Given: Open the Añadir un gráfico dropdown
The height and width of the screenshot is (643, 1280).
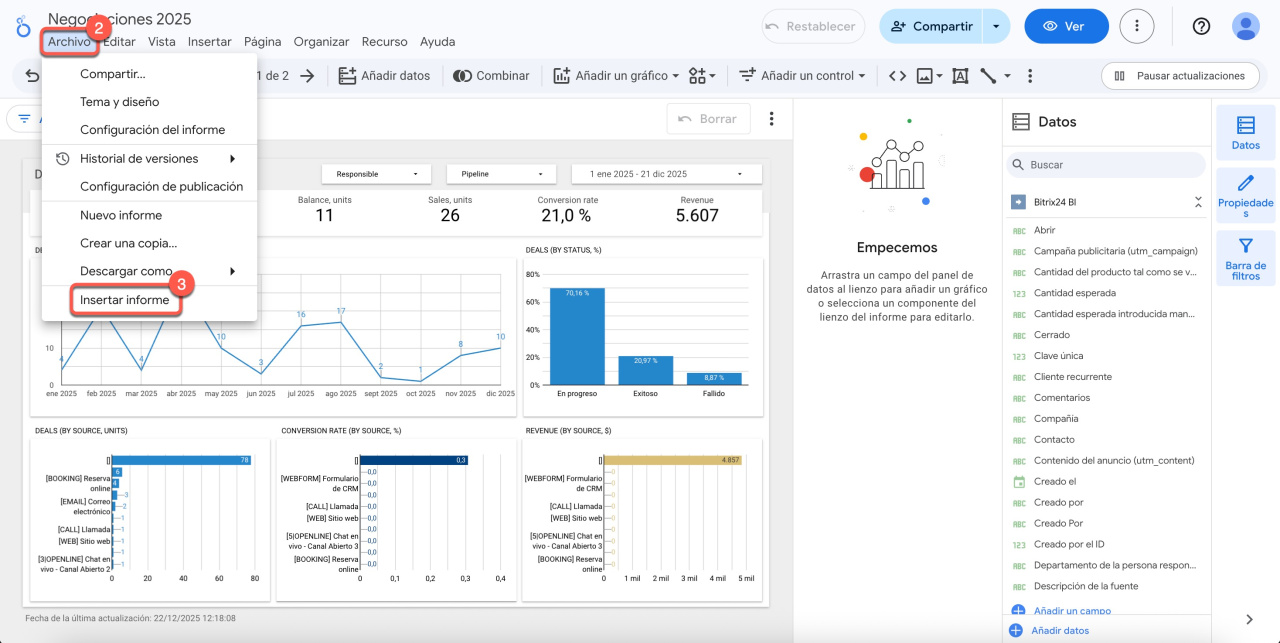Looking at the screenshot, I should tap(616, 76).
